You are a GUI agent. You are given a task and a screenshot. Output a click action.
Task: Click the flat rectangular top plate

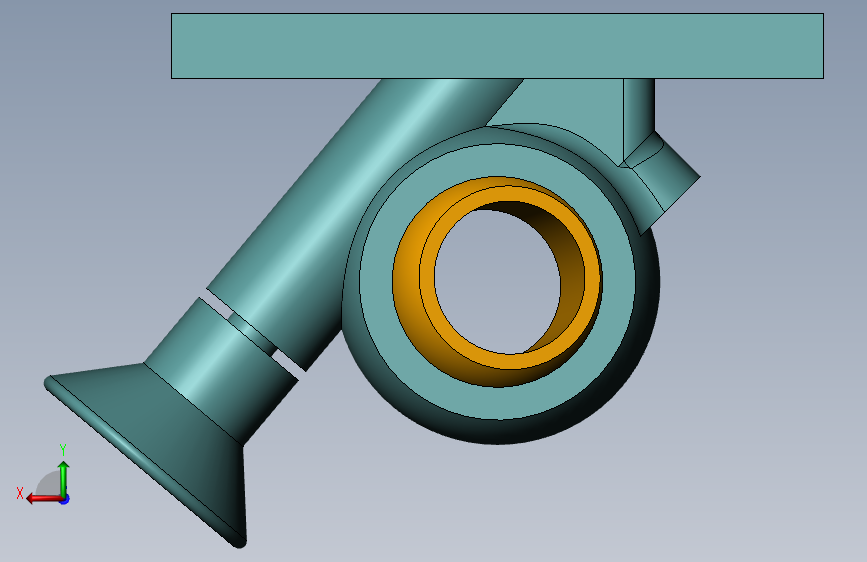click(497, 46)
